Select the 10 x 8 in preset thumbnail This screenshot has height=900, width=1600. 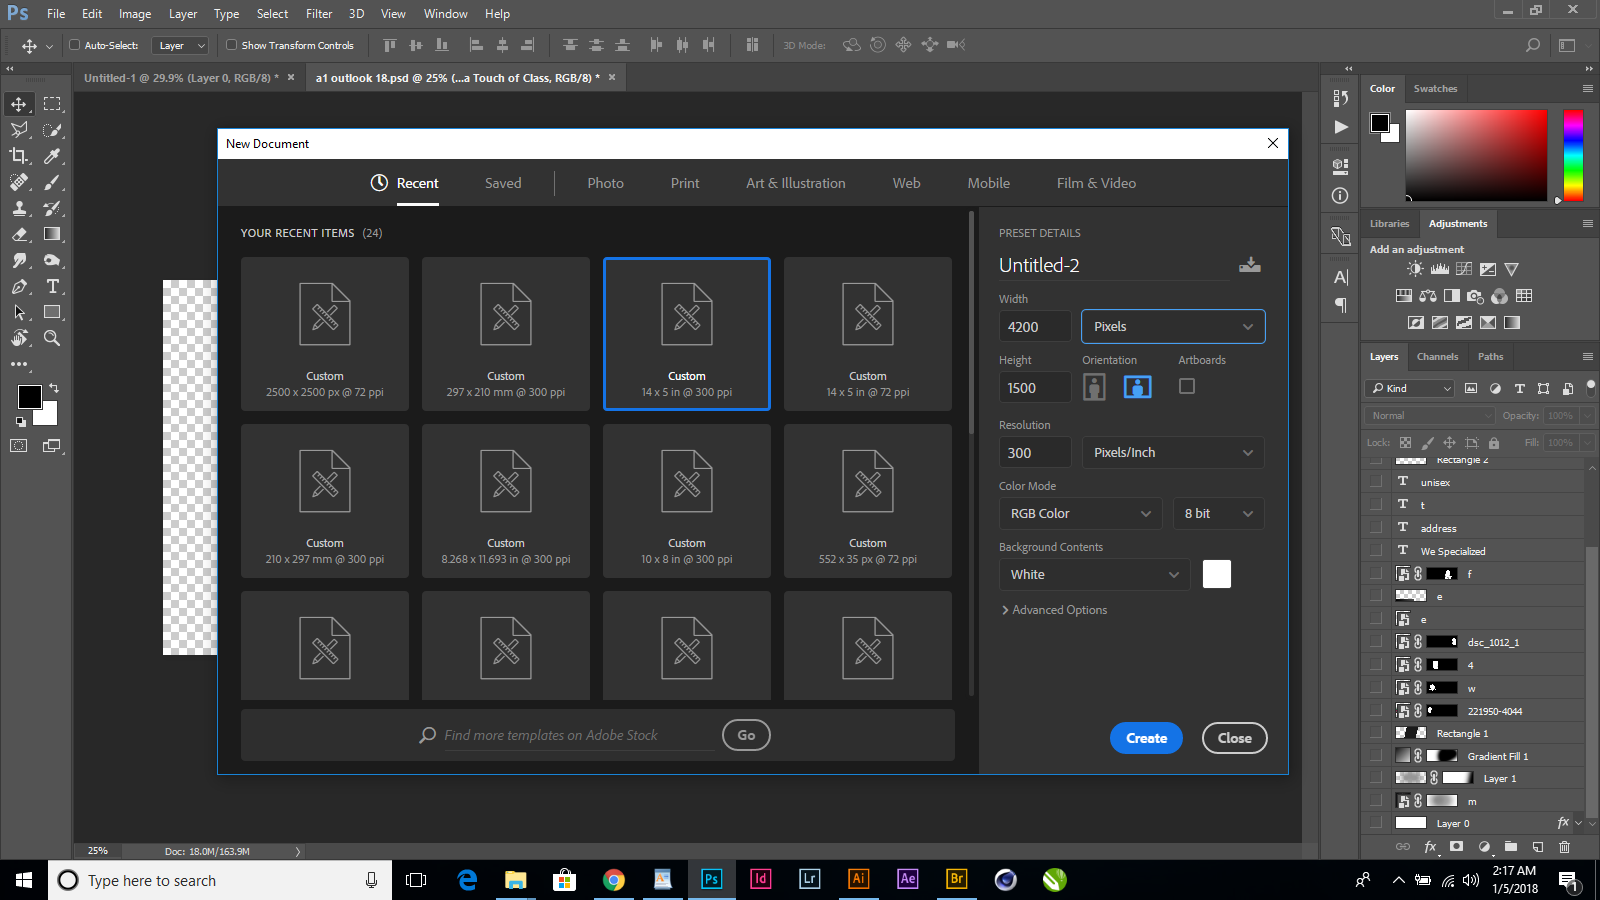point(686,500)
